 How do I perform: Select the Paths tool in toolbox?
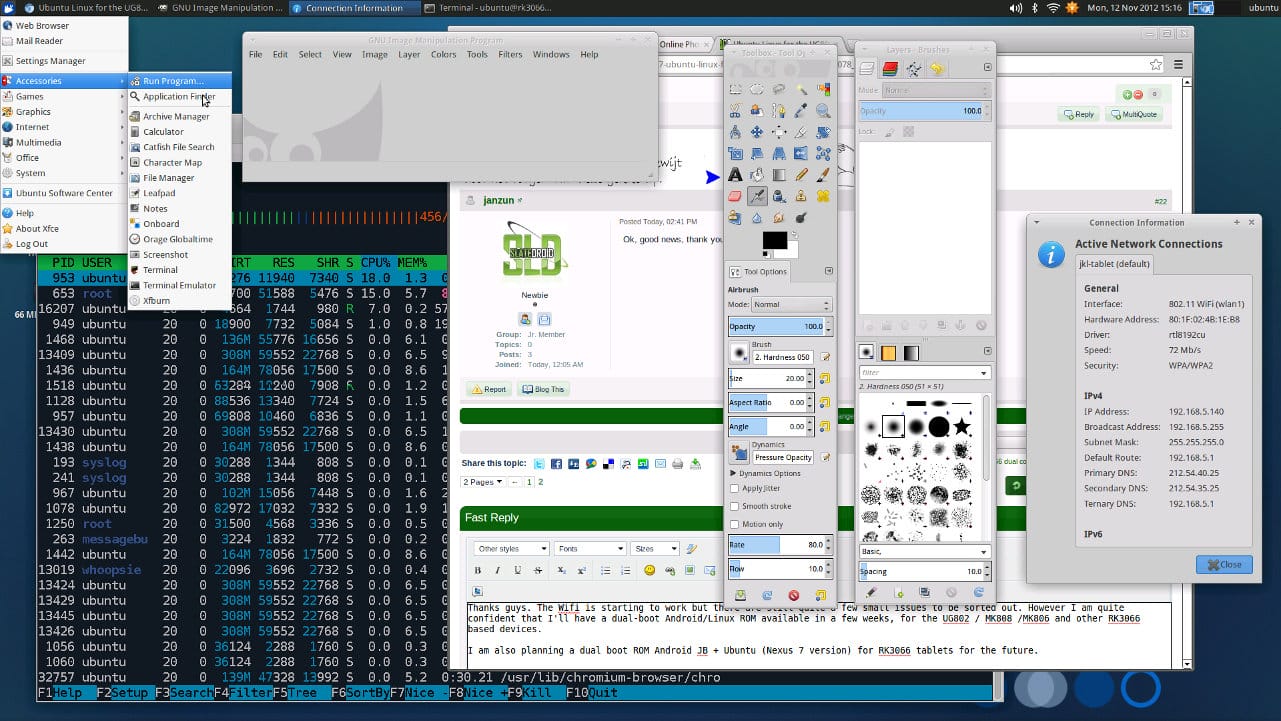[x=779, y=111]
